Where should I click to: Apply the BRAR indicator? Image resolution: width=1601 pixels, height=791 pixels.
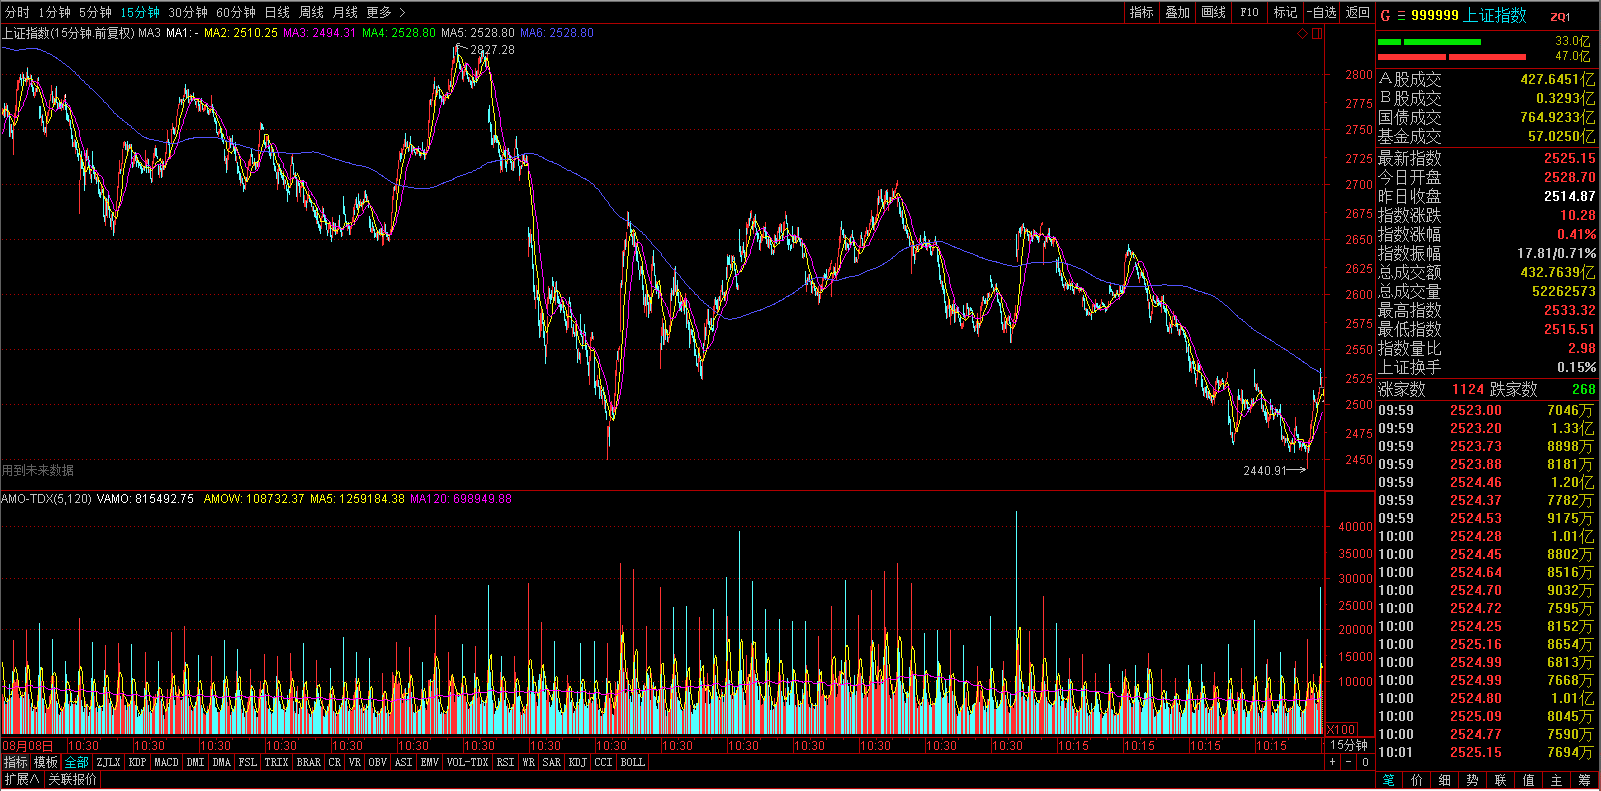point(308,762)
